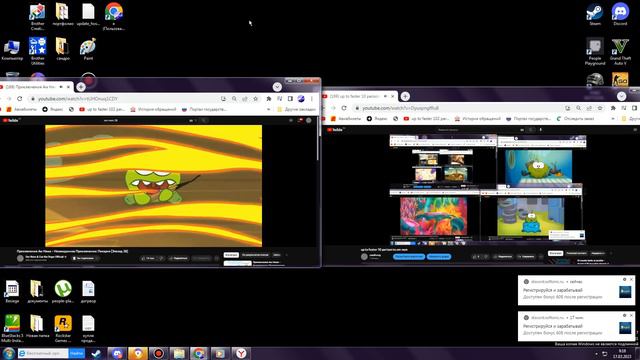Image resolution: width=640 pixels, height=360 pixels.
Task: Close the YouTube tab in left Chrome
Action: [68, 87]
